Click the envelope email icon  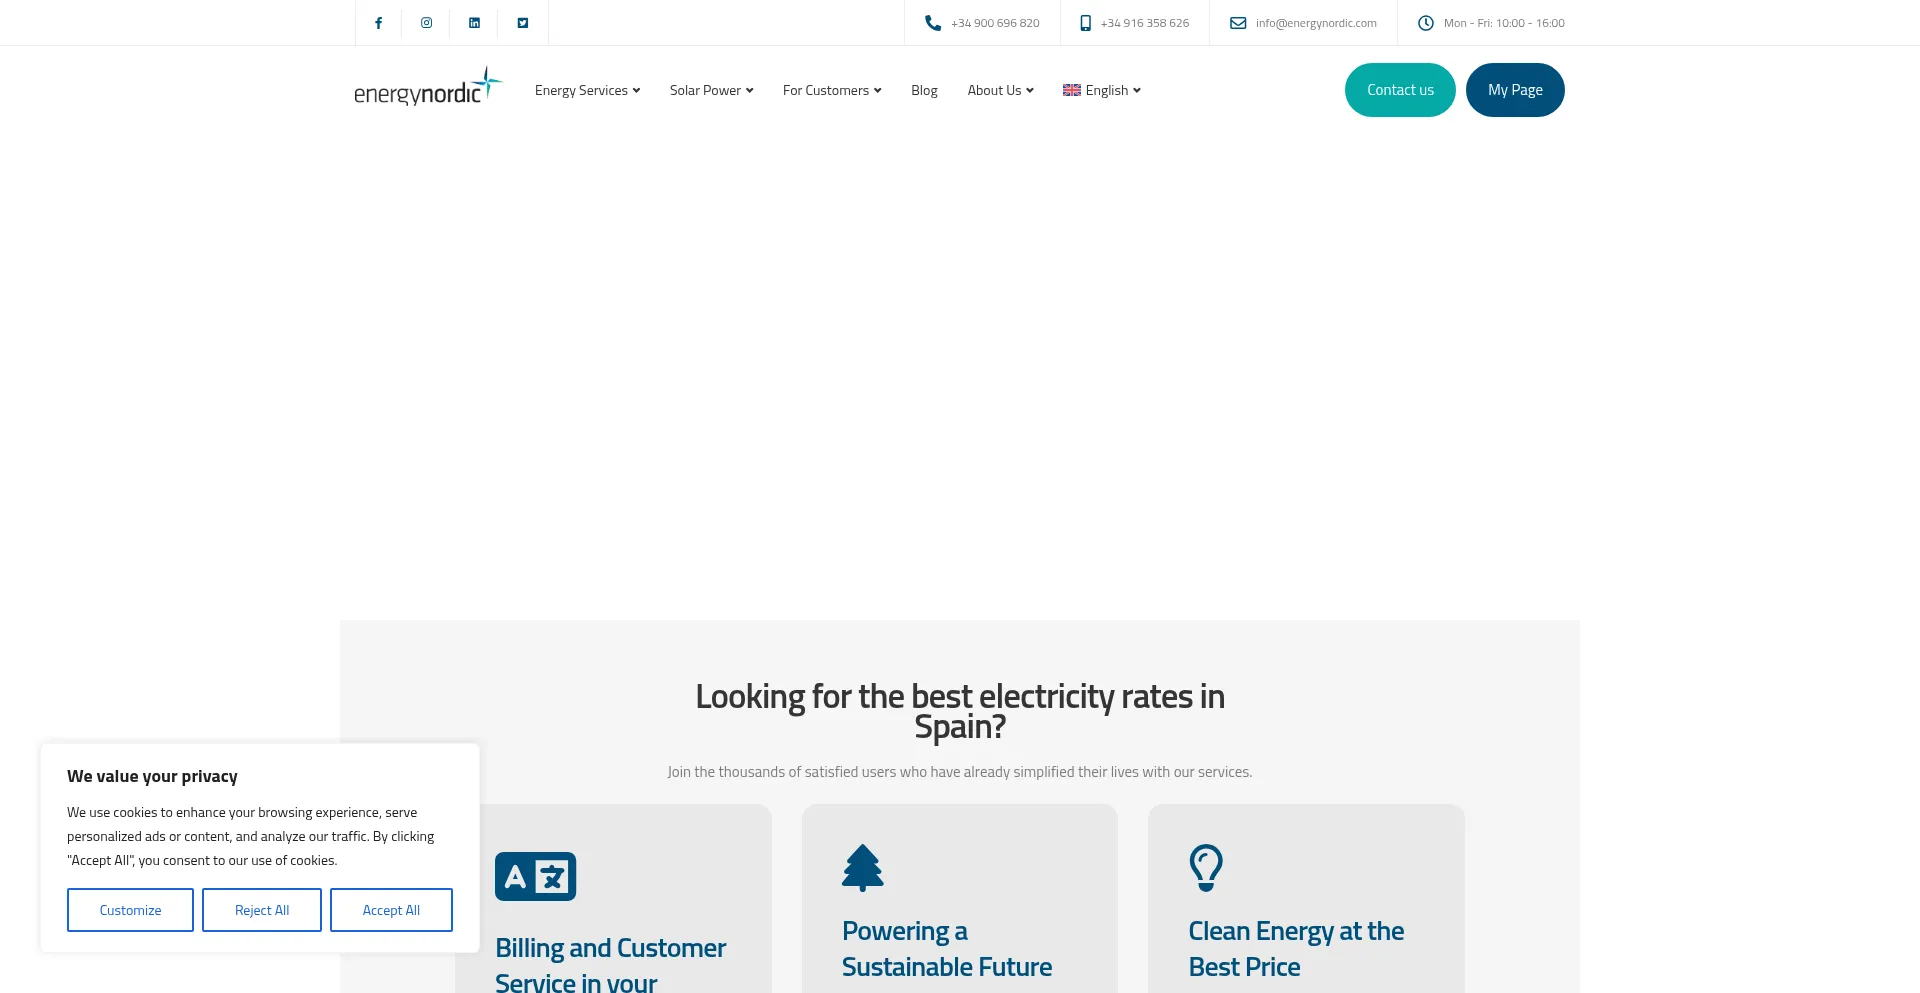tap(1237, 23)
